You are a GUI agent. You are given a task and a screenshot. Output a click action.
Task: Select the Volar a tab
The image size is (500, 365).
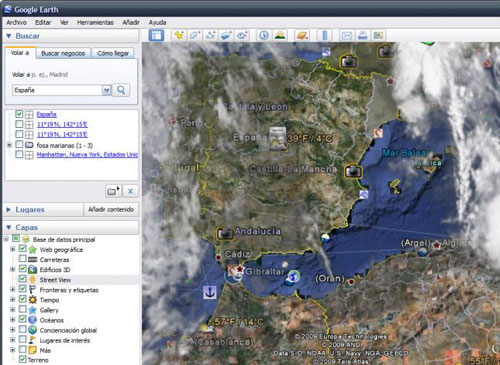pos(20,53)
